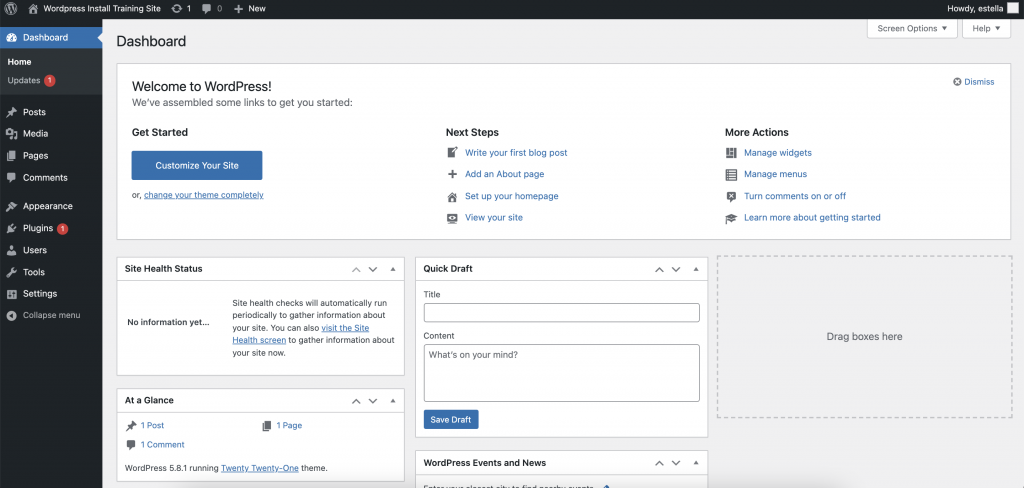This screenshot has width=1024, height=488.
Task: Focus the Quick Draft Title field
Action: coord(562,313)
